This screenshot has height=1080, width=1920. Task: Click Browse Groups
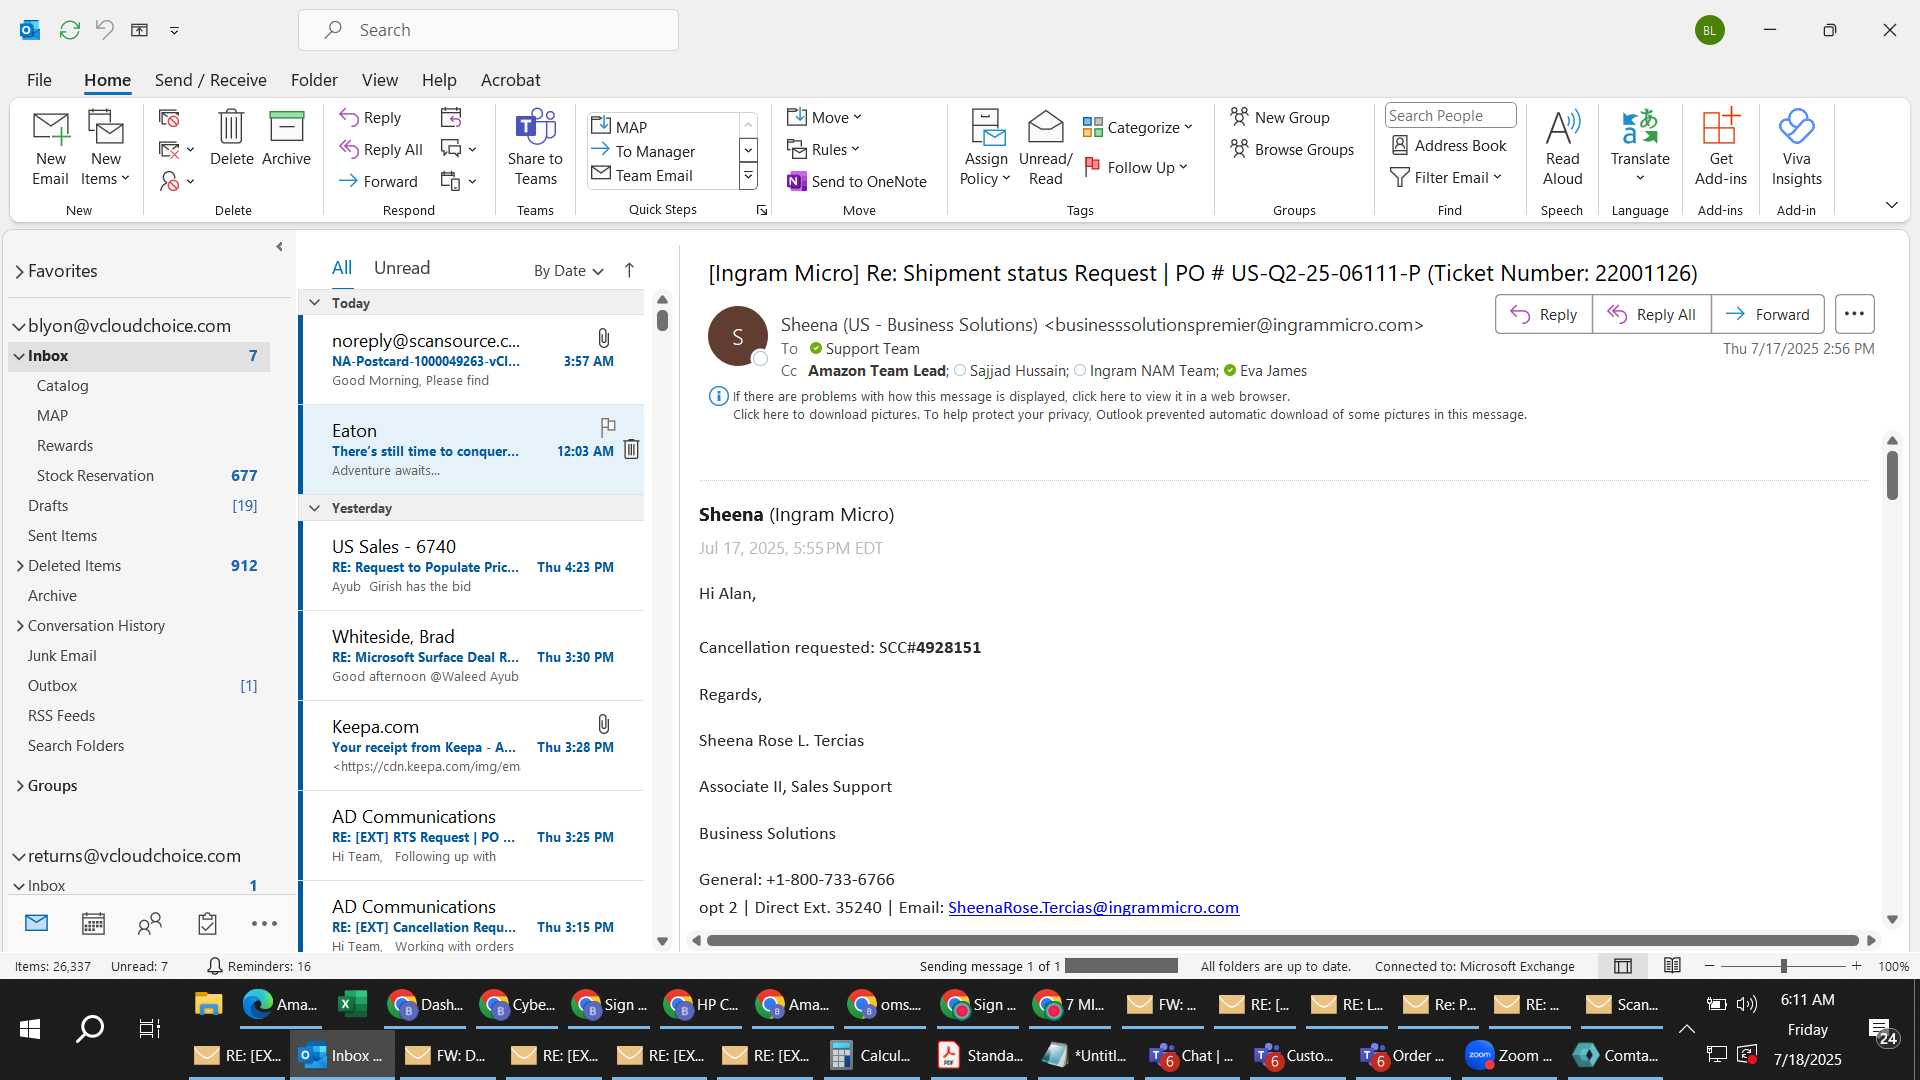pos(1292,149)
